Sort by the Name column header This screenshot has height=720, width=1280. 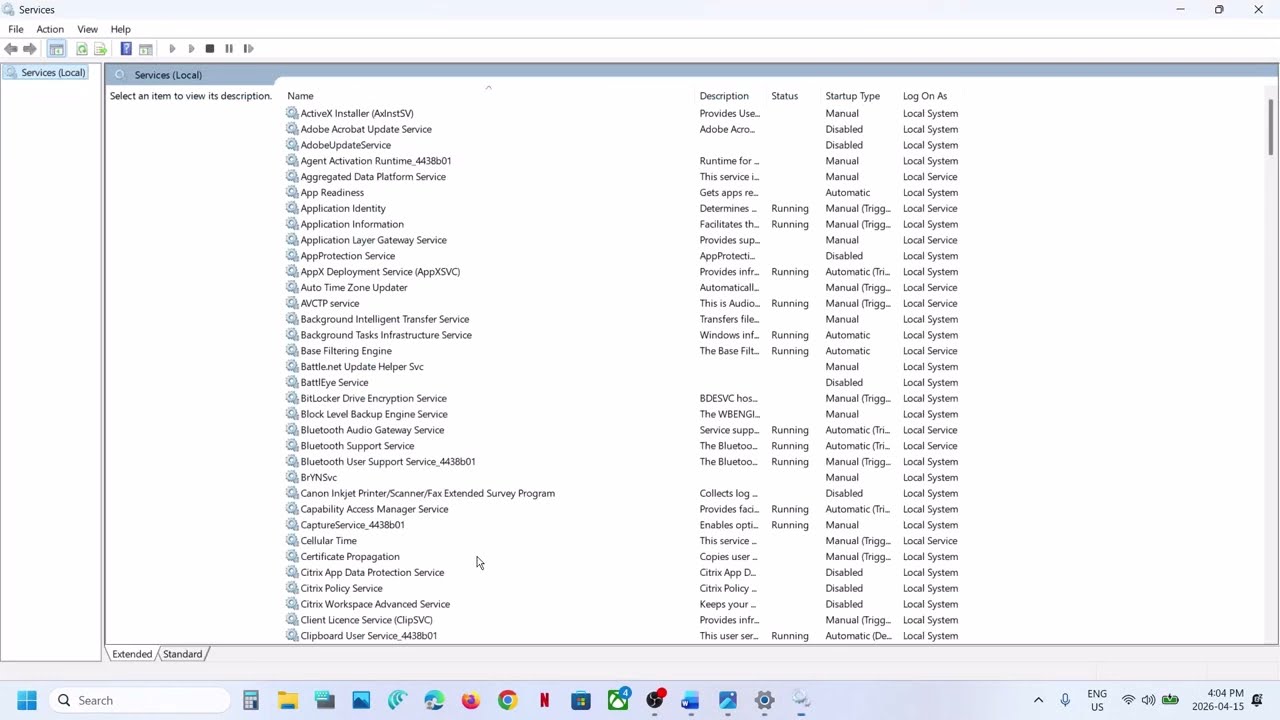coord(300,96)
